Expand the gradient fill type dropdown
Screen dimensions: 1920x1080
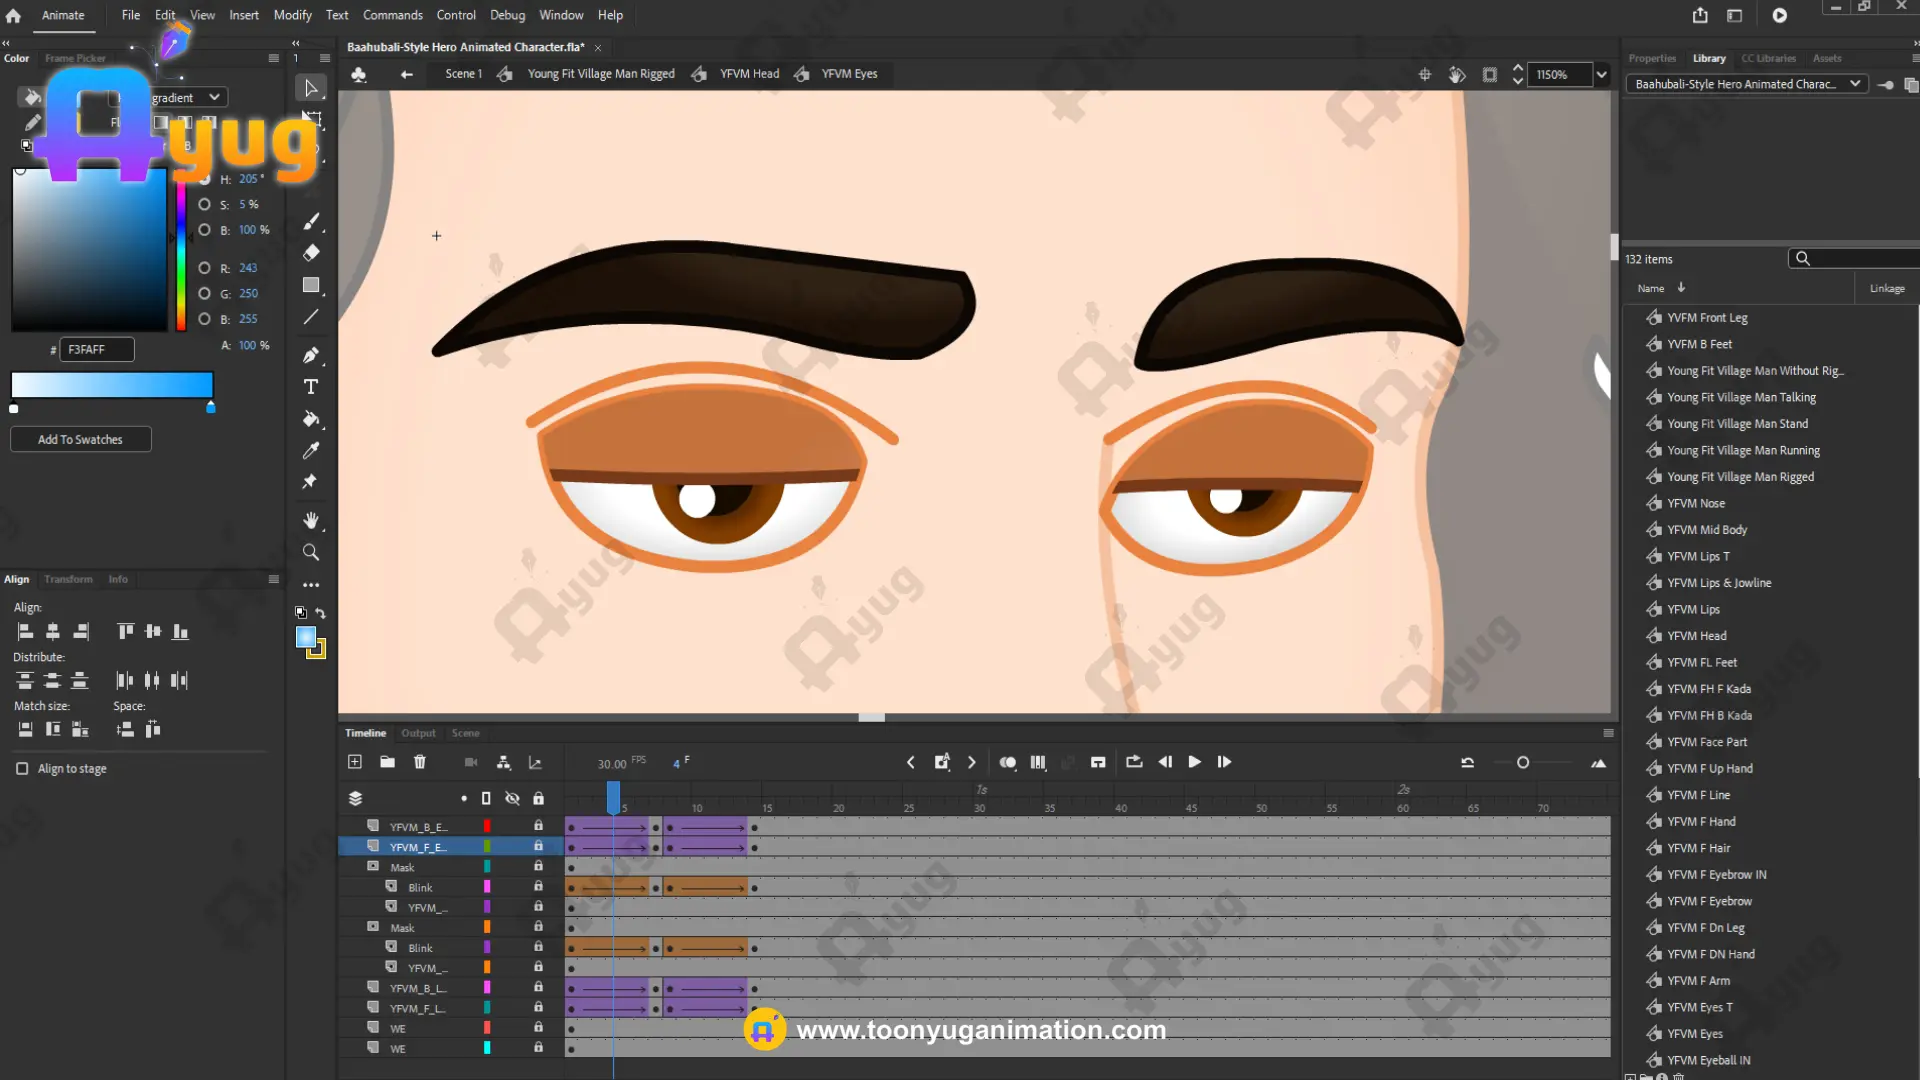click(x=214, y=97)
